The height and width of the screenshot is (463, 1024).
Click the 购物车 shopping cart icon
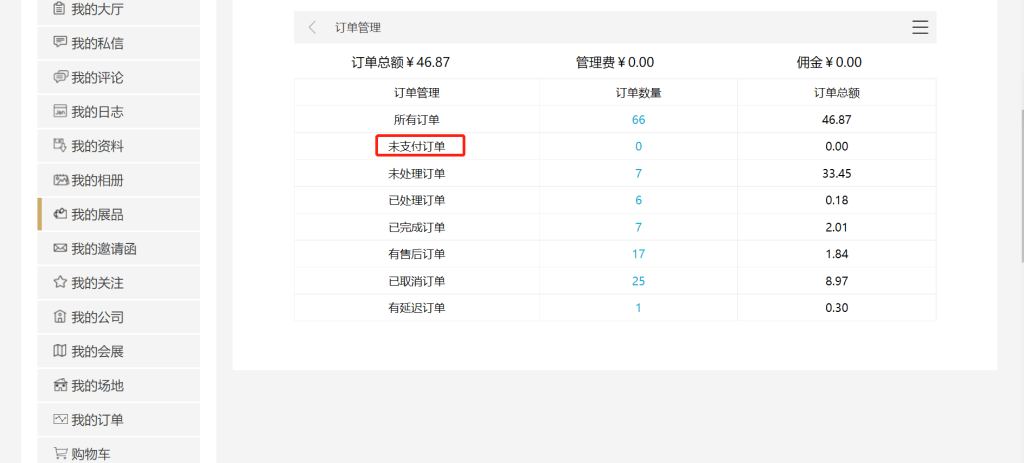60,453
